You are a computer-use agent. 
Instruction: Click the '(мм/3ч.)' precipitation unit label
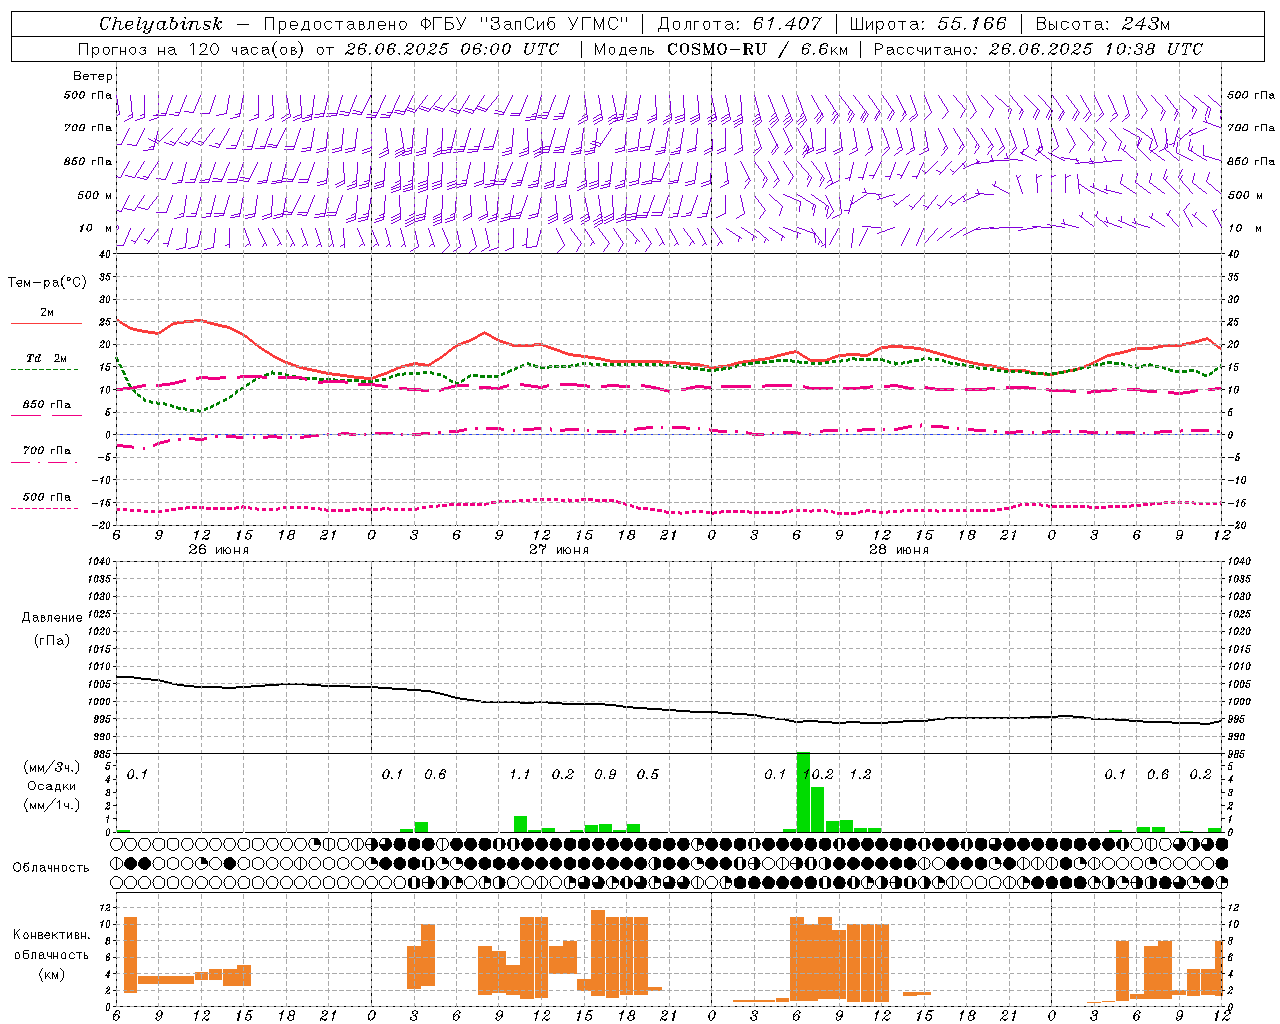pos(51,767)
